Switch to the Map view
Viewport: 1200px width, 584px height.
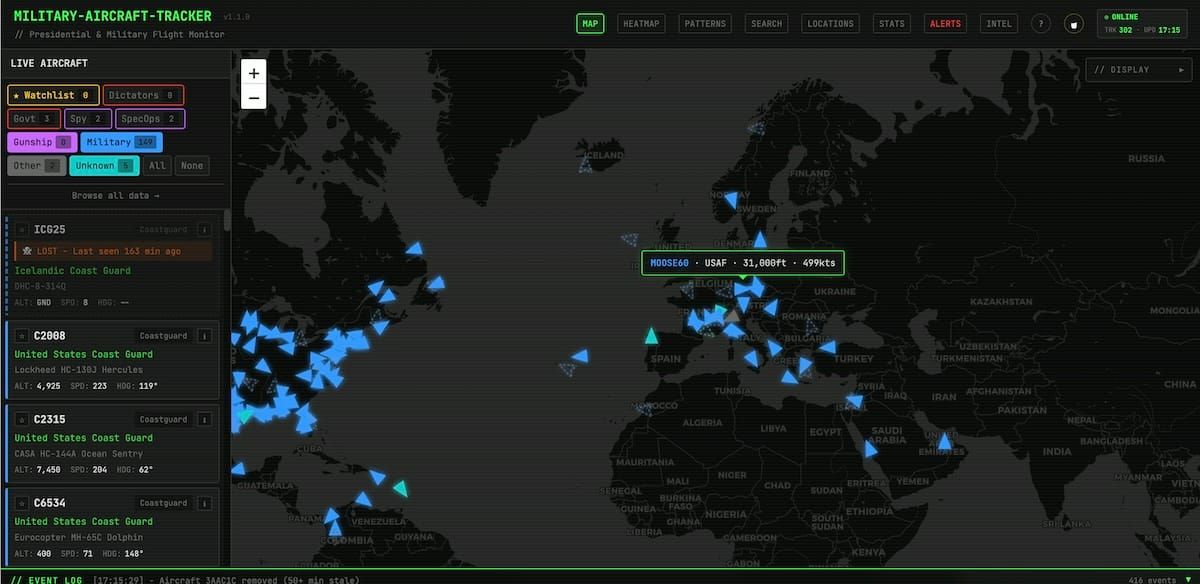[590, 24]
